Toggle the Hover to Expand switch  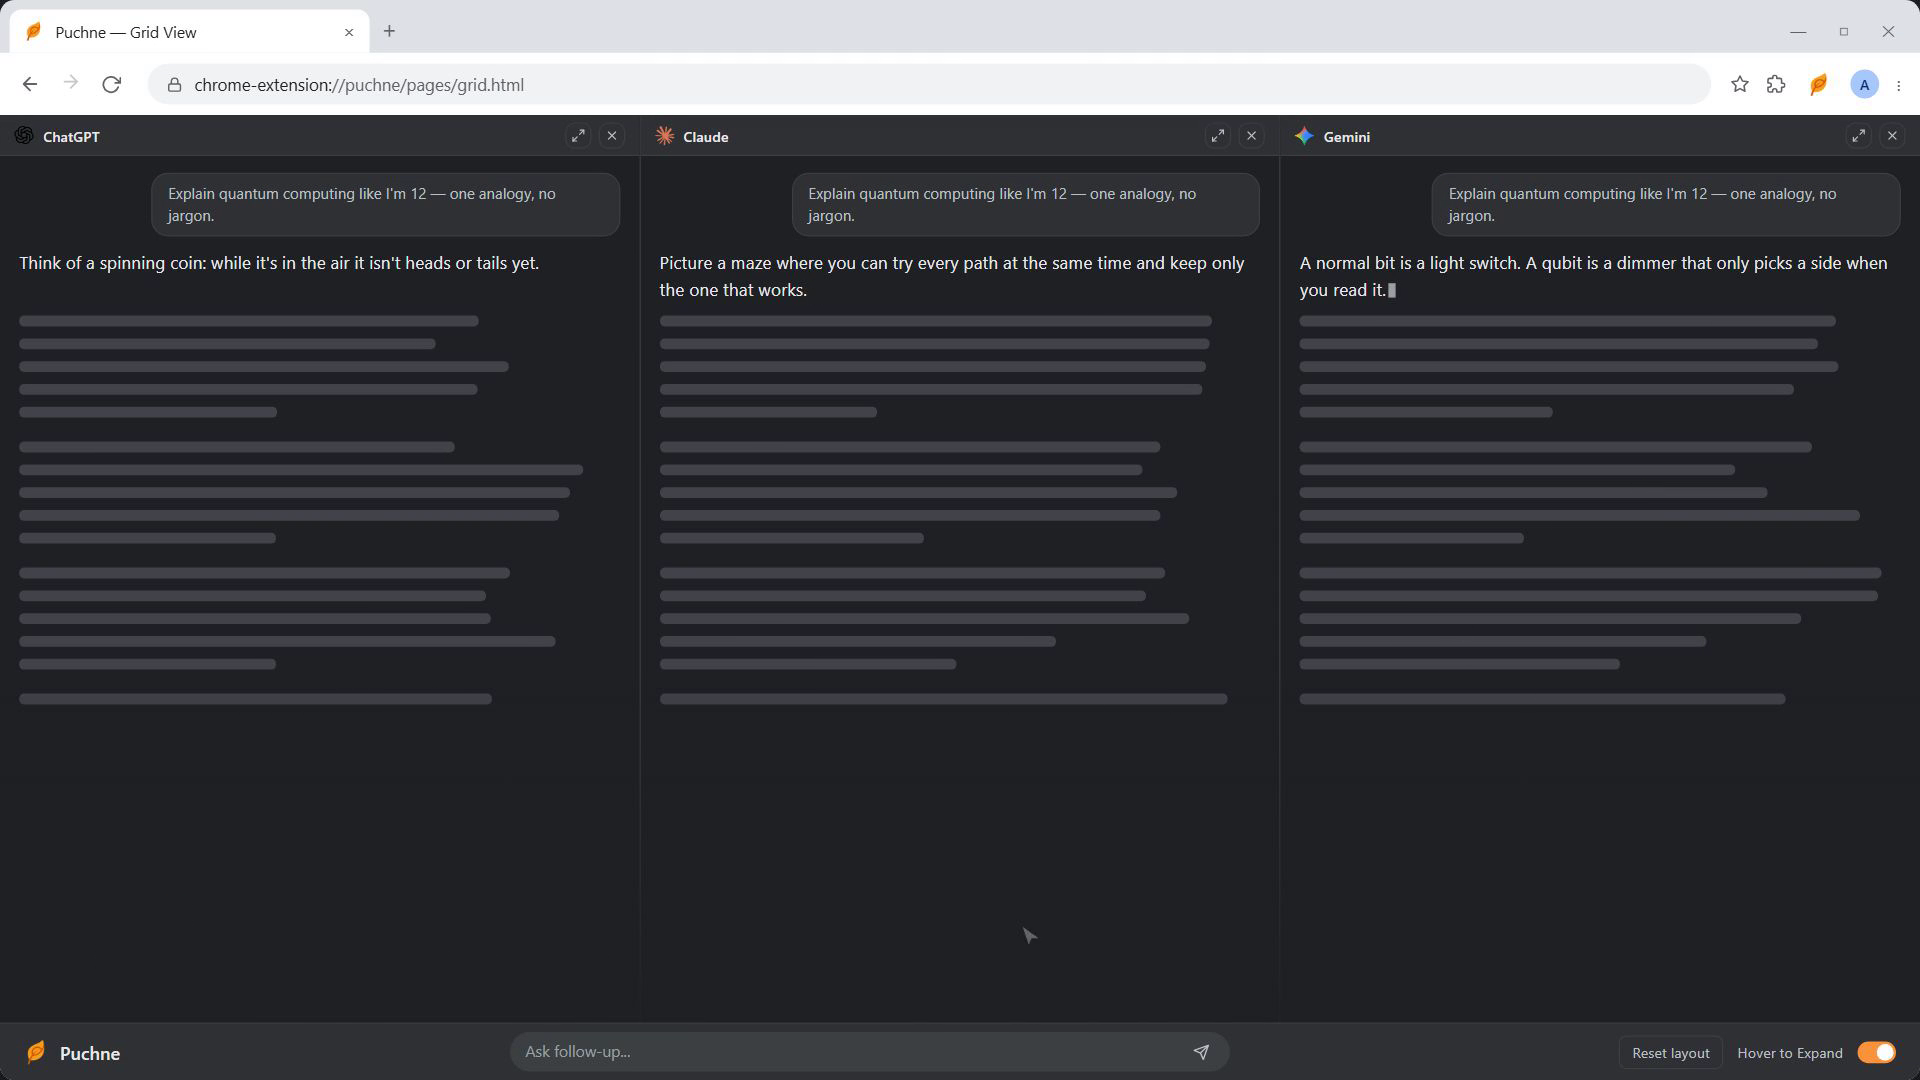[1876, 1052]
